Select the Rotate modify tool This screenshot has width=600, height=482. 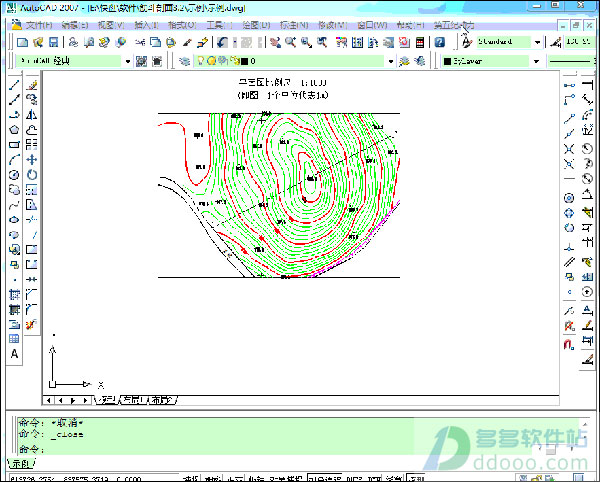tap(32, 175)
